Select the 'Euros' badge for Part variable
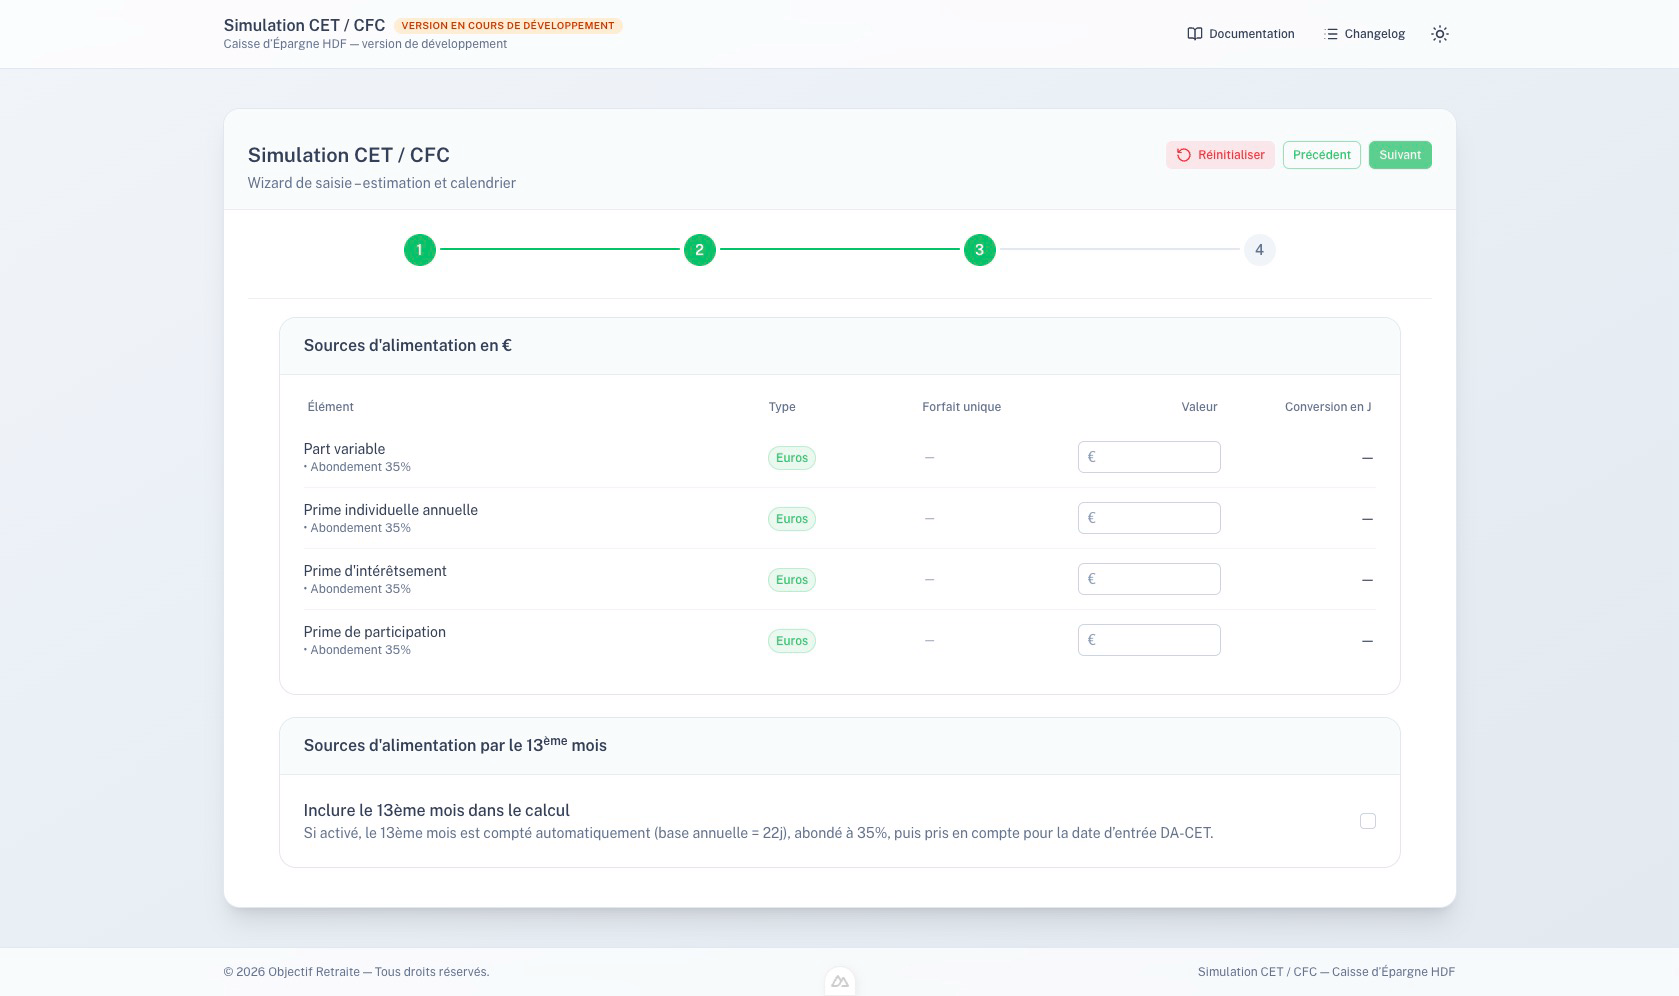This screenshot has width=1679, height=996. pos(791,457)
